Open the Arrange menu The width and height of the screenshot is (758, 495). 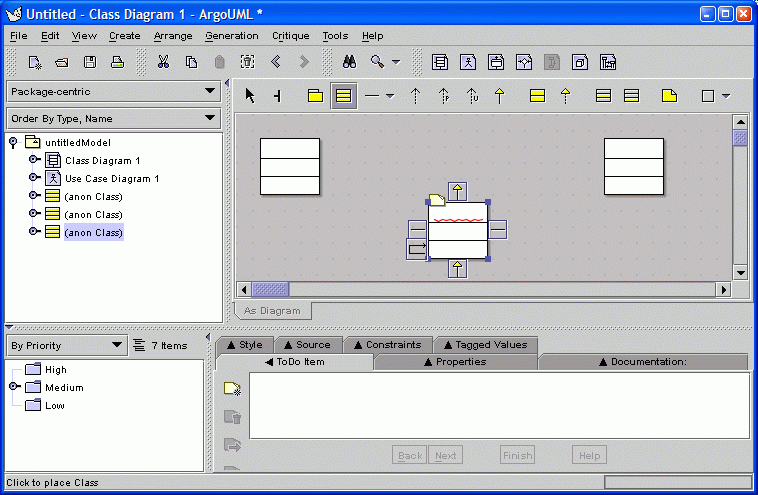tap(173, 36)
